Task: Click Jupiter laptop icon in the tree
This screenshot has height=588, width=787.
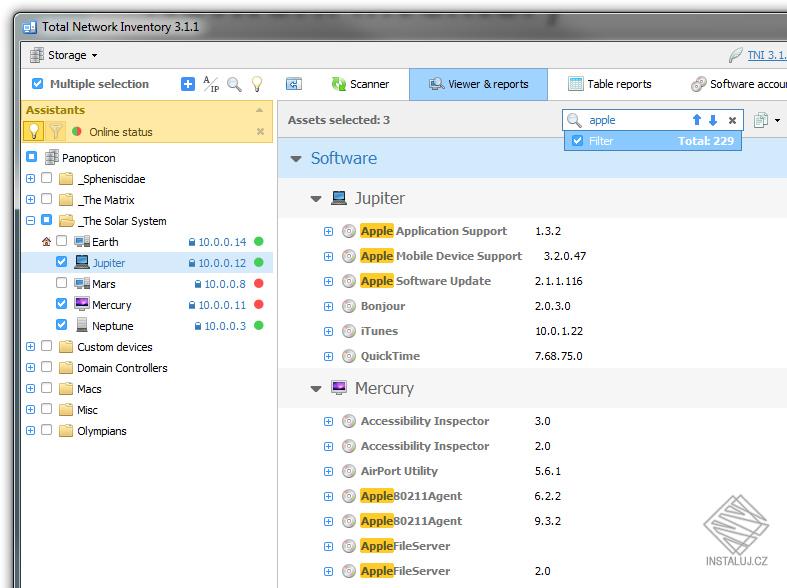Action: [82, 262]
